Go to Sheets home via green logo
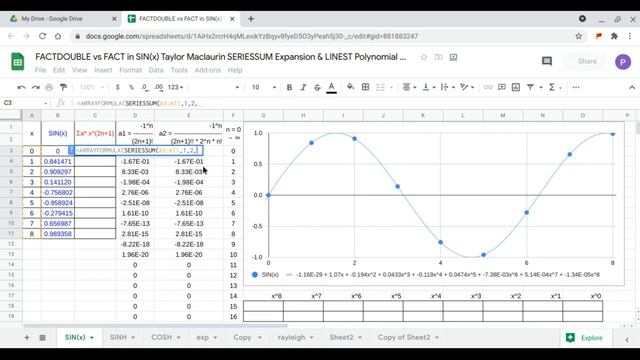640x360 pixels. pyautogui.click(x=18, y=62)
